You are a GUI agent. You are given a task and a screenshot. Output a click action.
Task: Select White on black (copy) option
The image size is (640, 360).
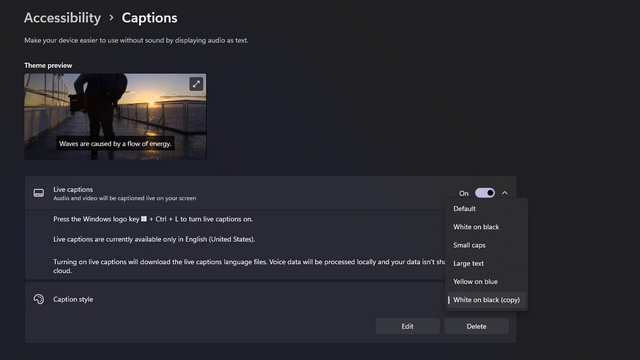click(x=487, y=300)
